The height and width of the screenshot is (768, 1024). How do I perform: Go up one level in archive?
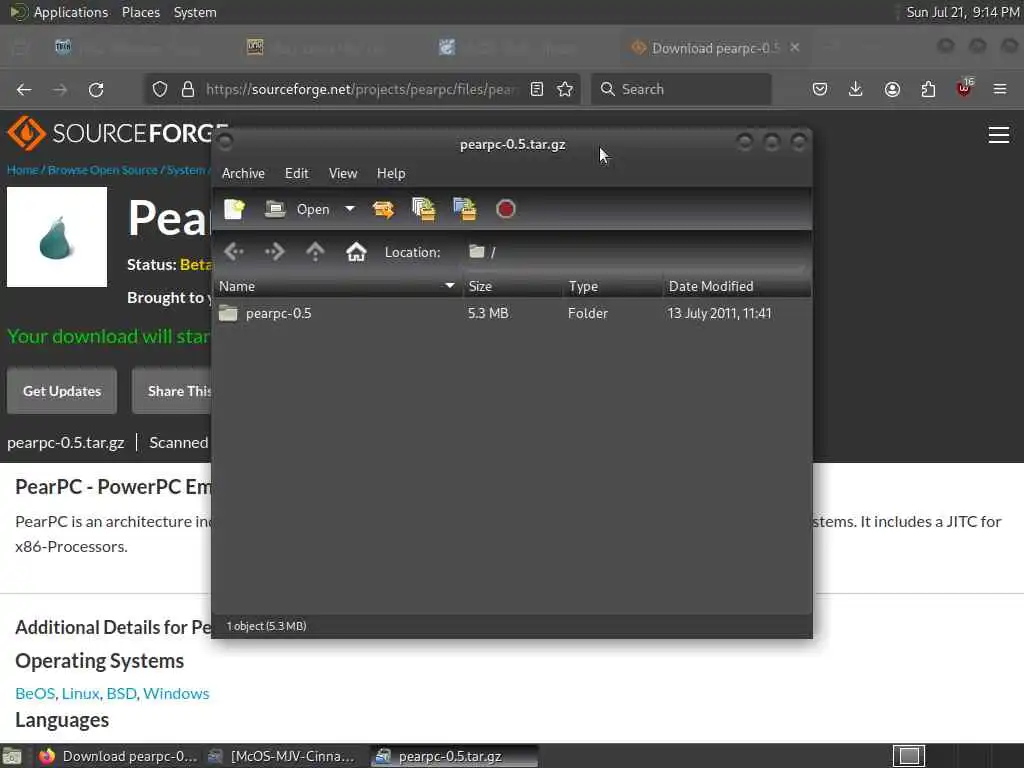[x=315, y=251]
